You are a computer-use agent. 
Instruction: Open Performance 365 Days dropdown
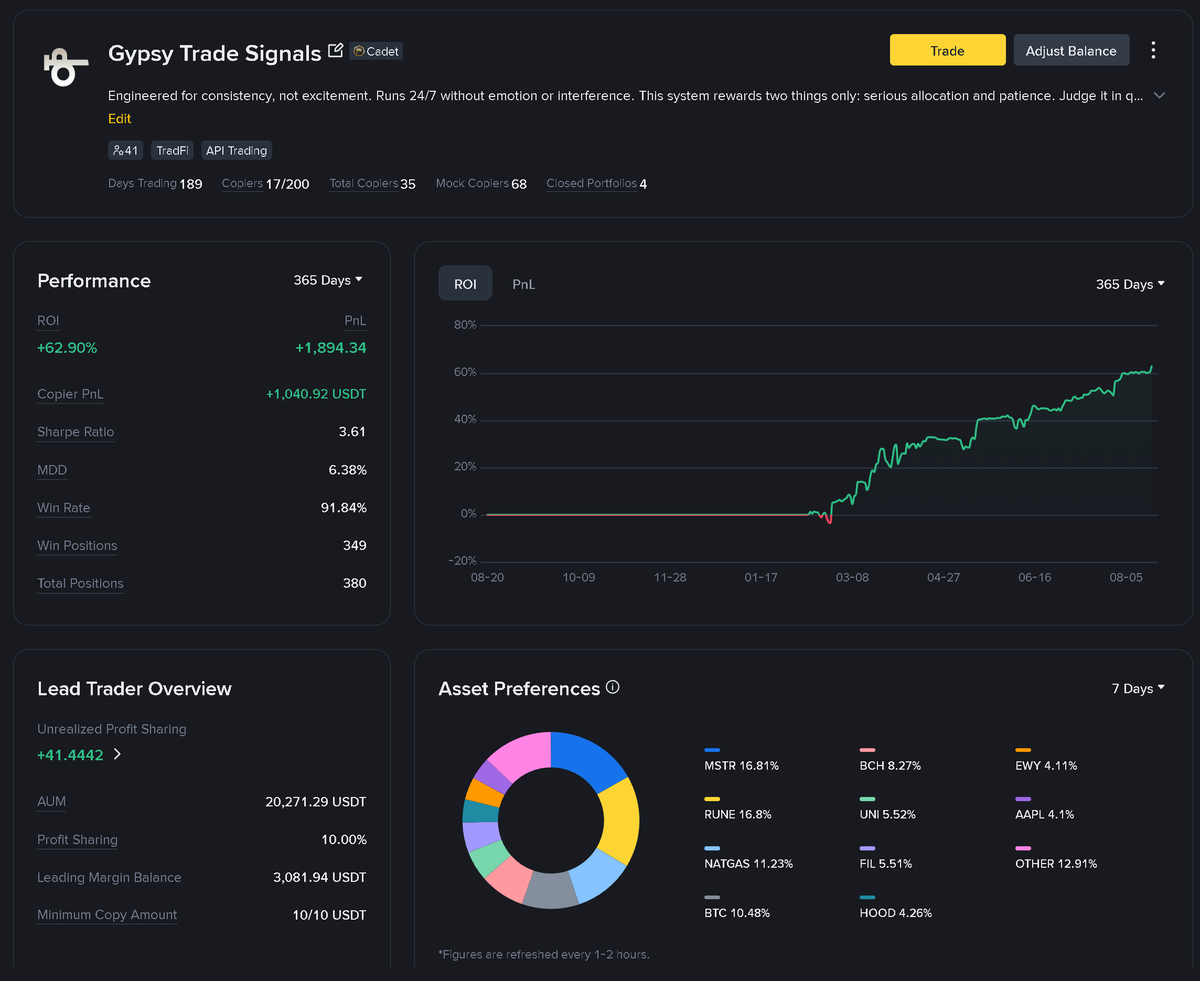328,280
